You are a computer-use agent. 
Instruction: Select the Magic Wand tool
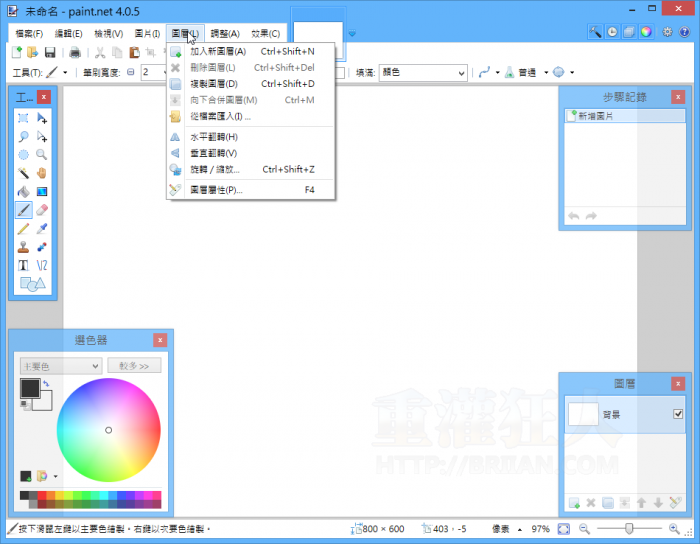23,173
